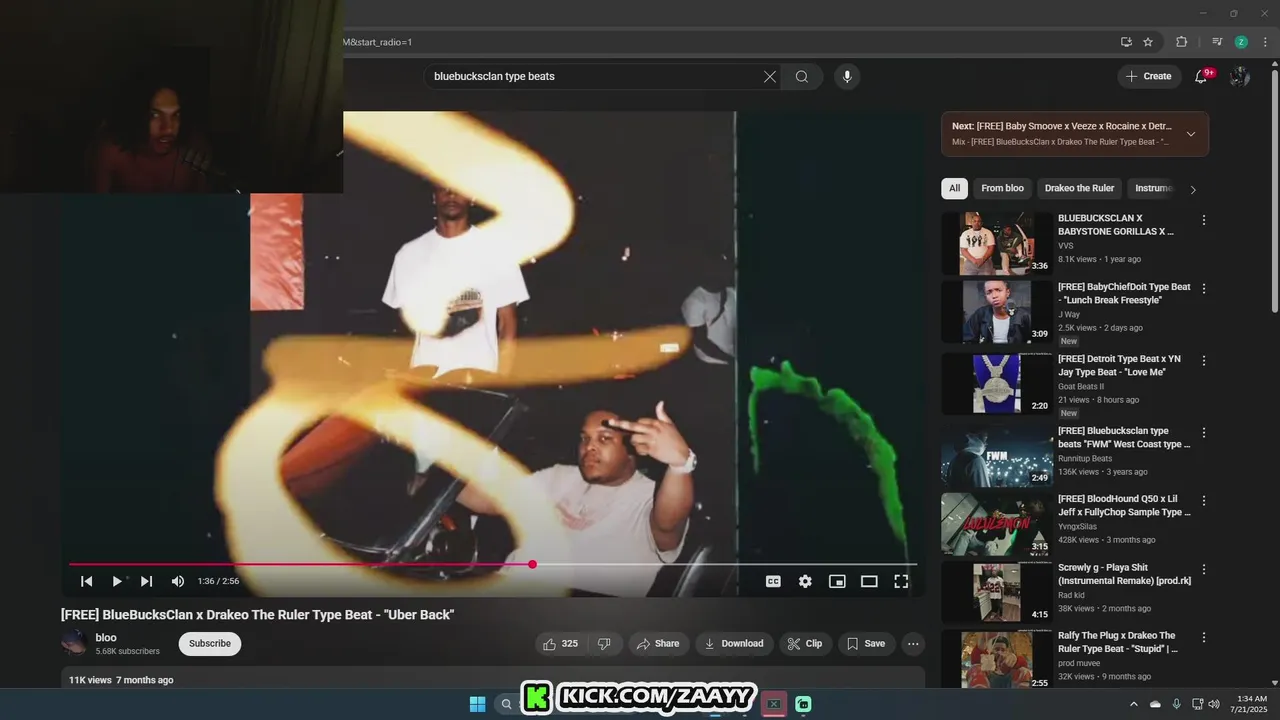Skip to the previous video

87,581
